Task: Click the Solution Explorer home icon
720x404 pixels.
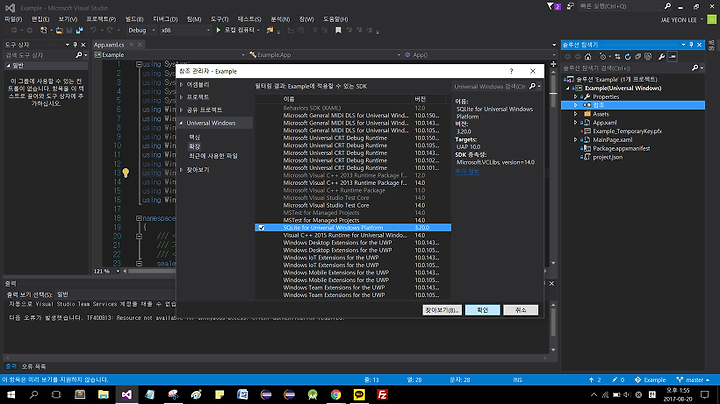Action: 588,56
